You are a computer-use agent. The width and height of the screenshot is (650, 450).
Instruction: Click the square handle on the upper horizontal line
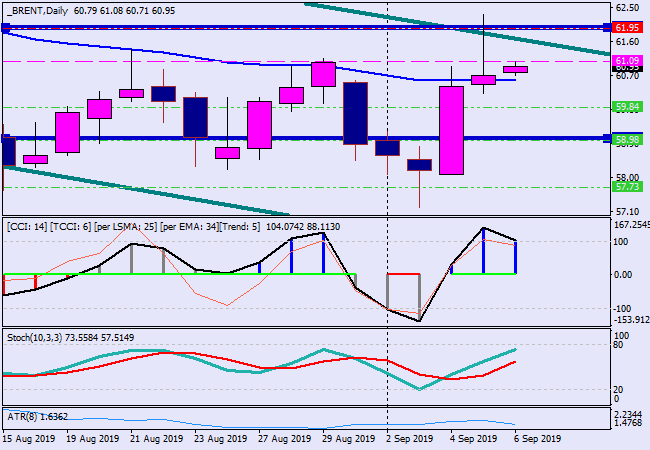[x=5, y=28]
